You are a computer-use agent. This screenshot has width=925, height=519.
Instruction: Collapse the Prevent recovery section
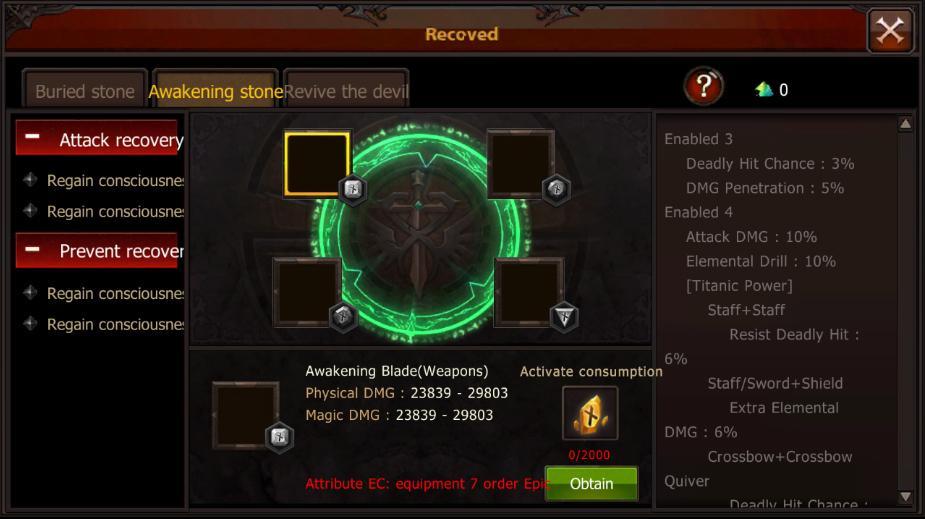(x=32, y=250)
